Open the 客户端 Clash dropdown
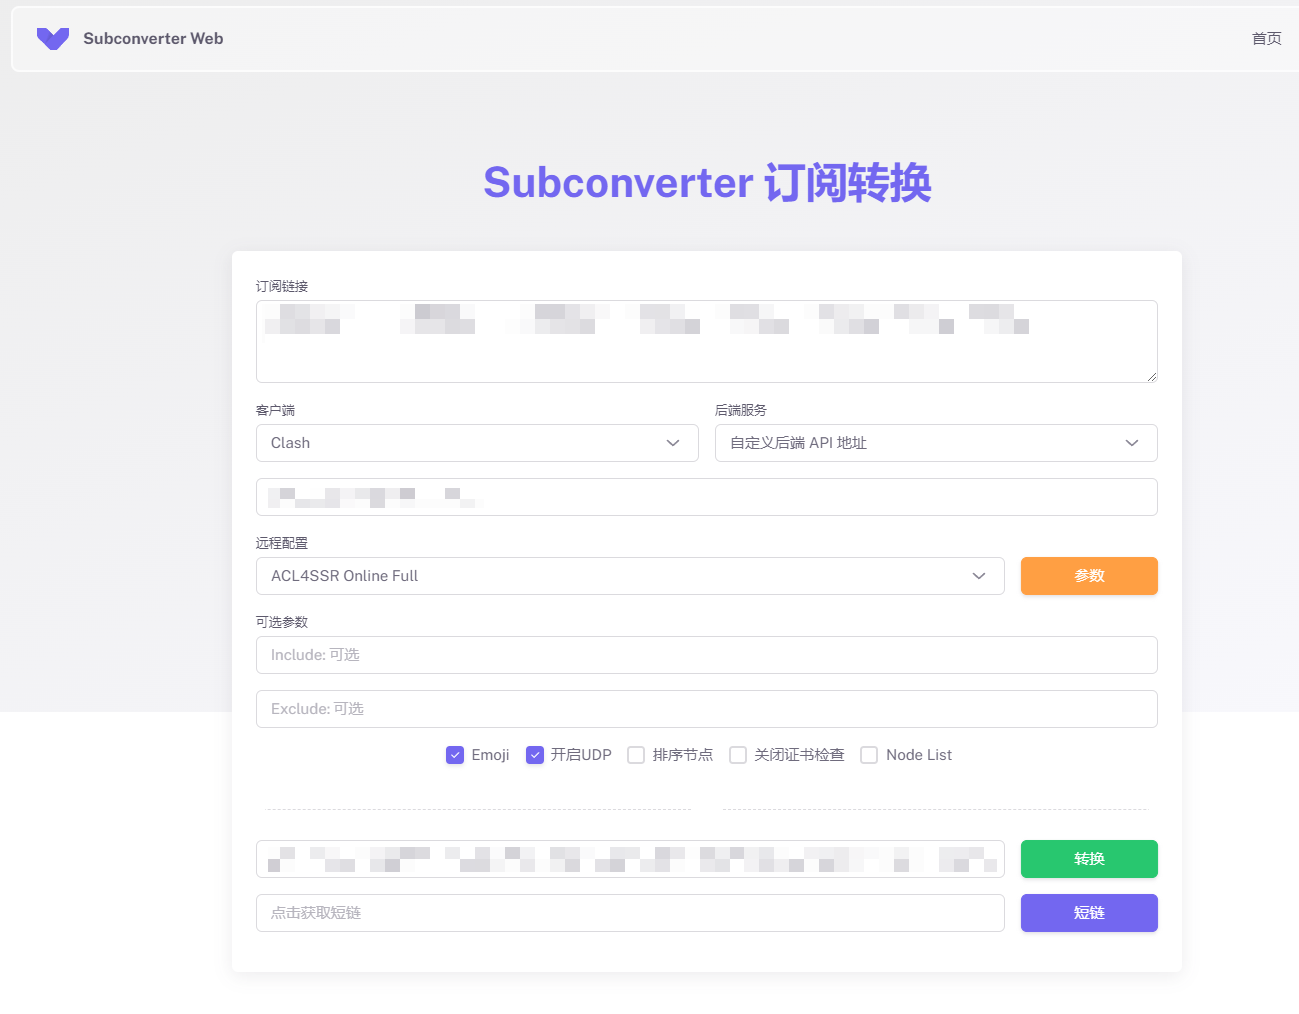Viewport: 1299px width, 1014px height. [477, 443]
